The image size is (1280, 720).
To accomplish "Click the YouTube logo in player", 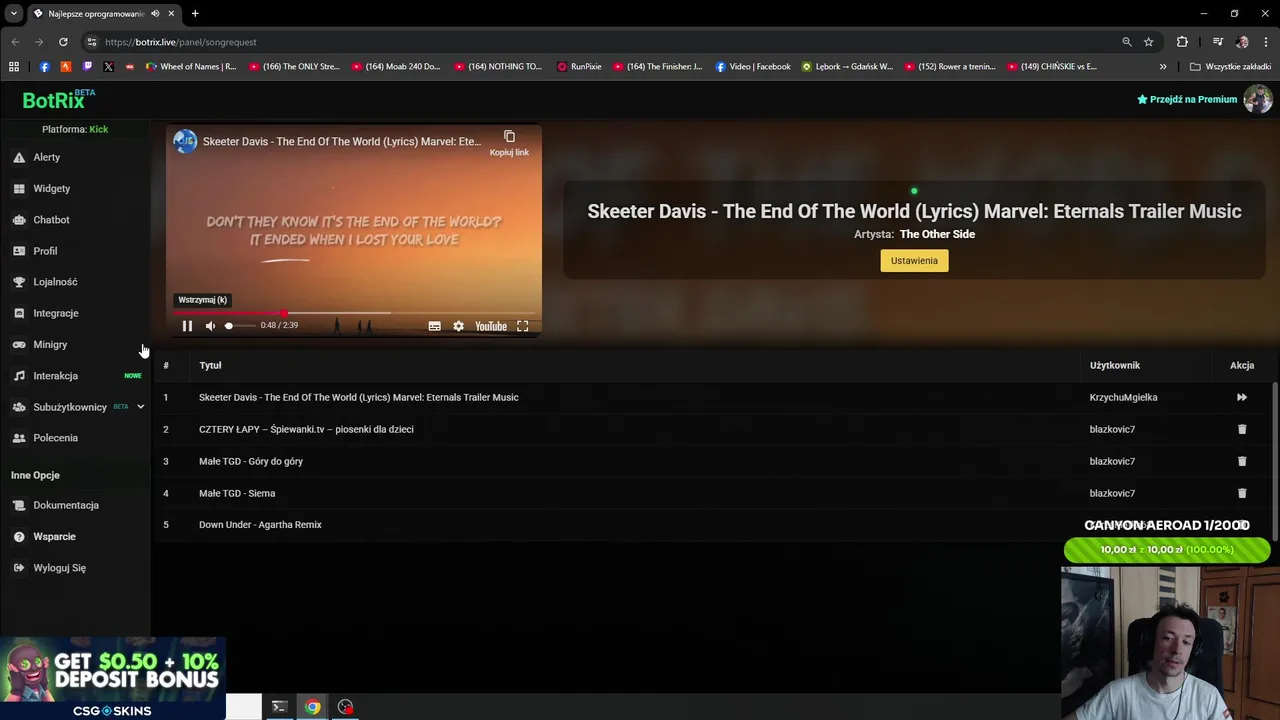I will (x=491, y=326).
